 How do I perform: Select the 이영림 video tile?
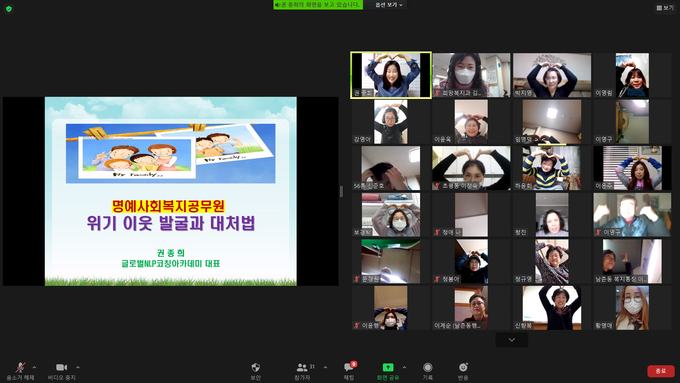(x=632, y=75)
